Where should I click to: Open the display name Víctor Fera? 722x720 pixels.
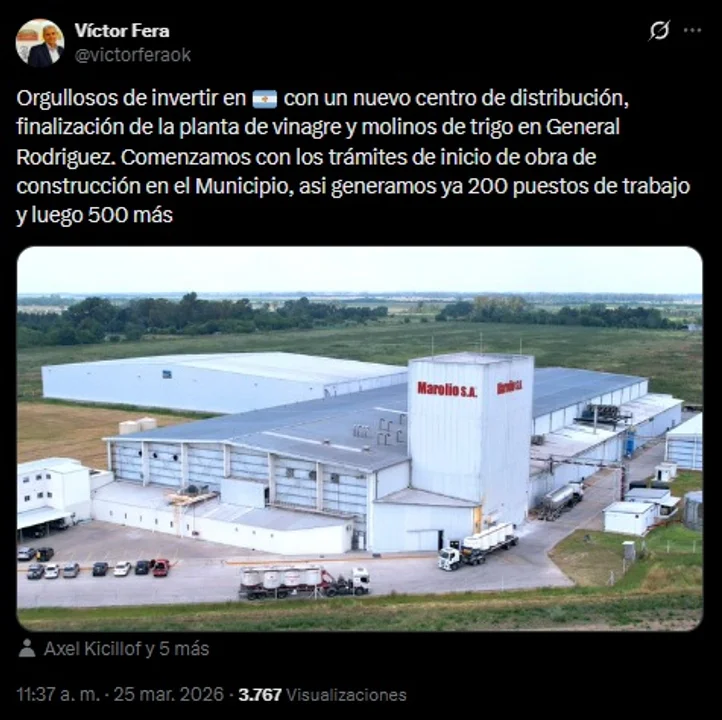[x=122, y=31]
